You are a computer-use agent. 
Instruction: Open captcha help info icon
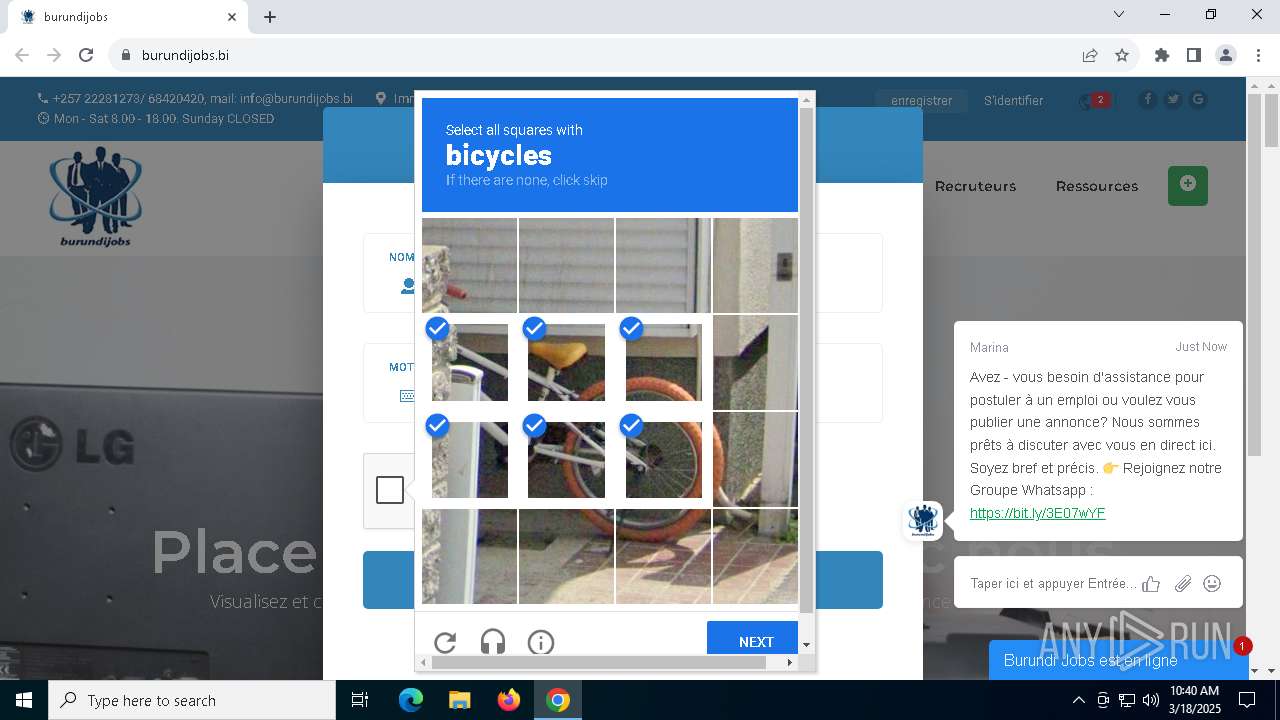click(541, 642)
